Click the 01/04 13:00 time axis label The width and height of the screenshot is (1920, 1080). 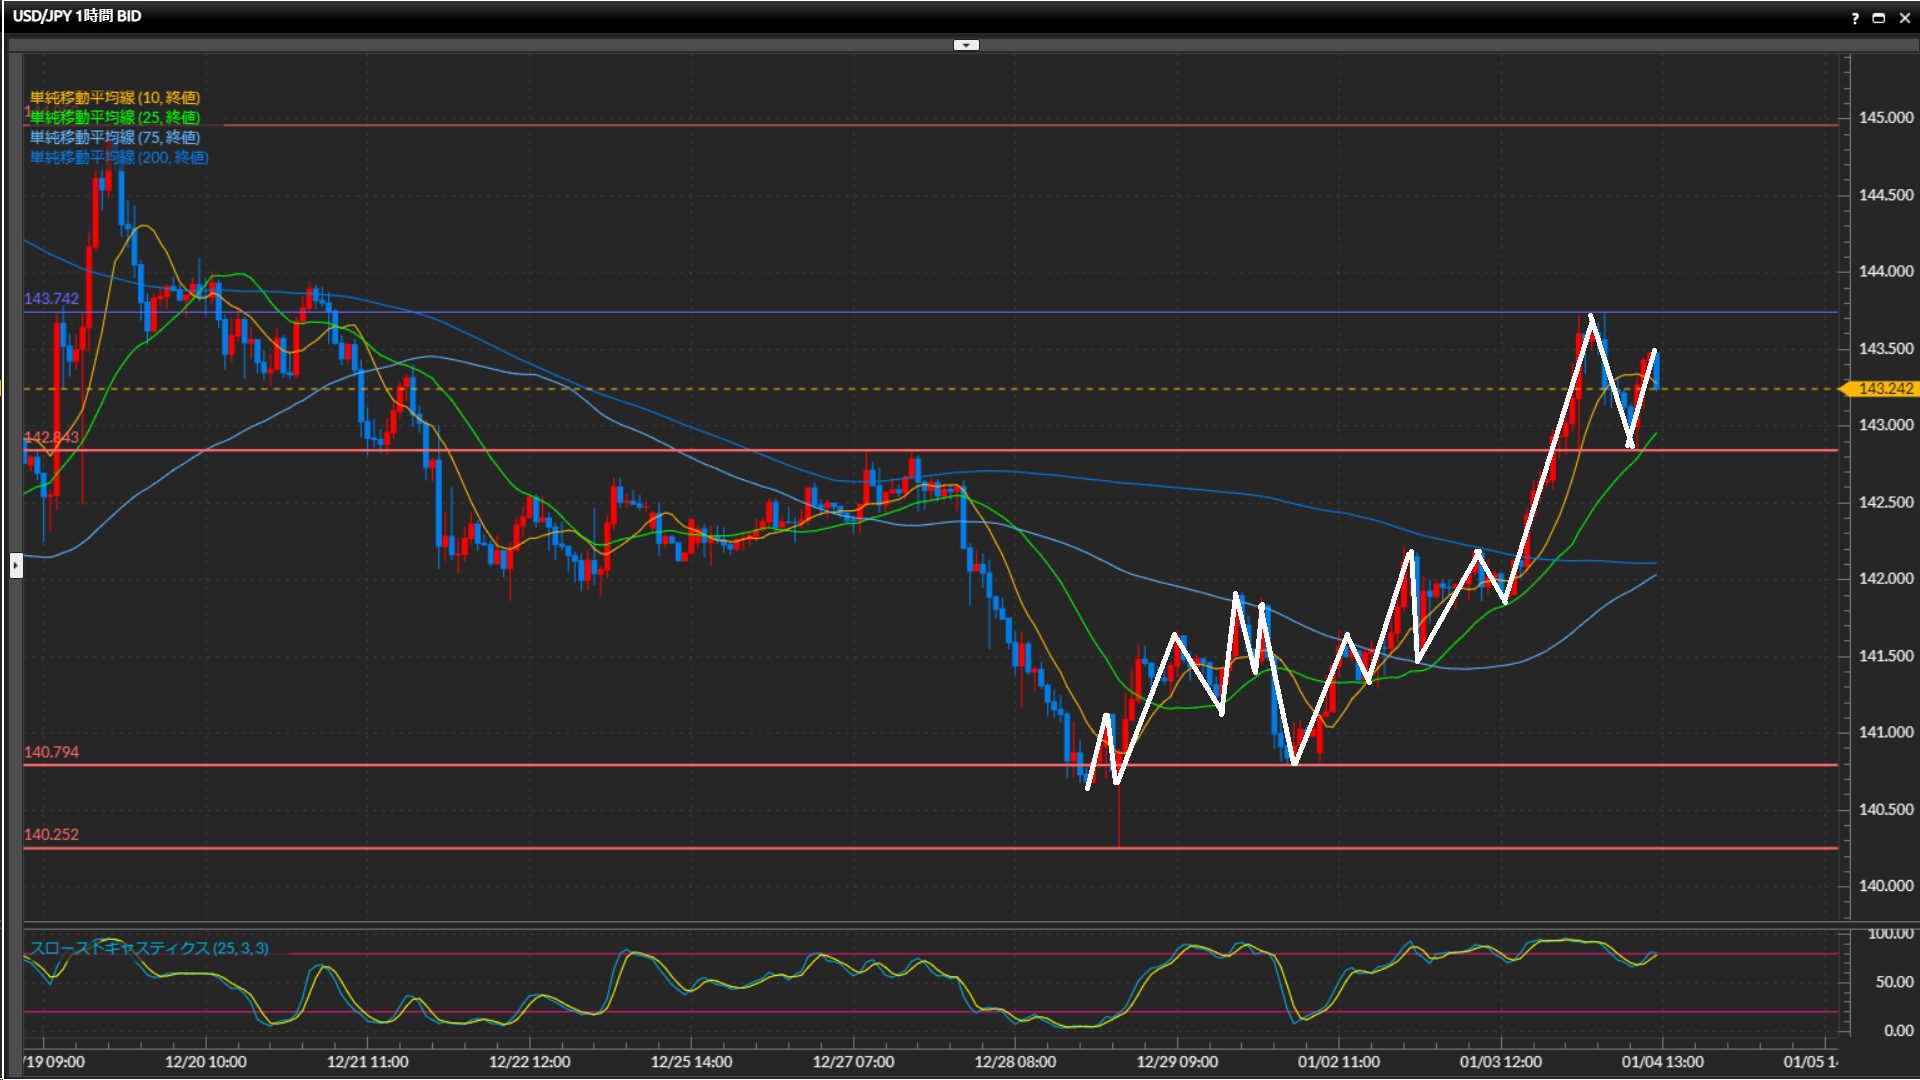coord(1662,1062)
